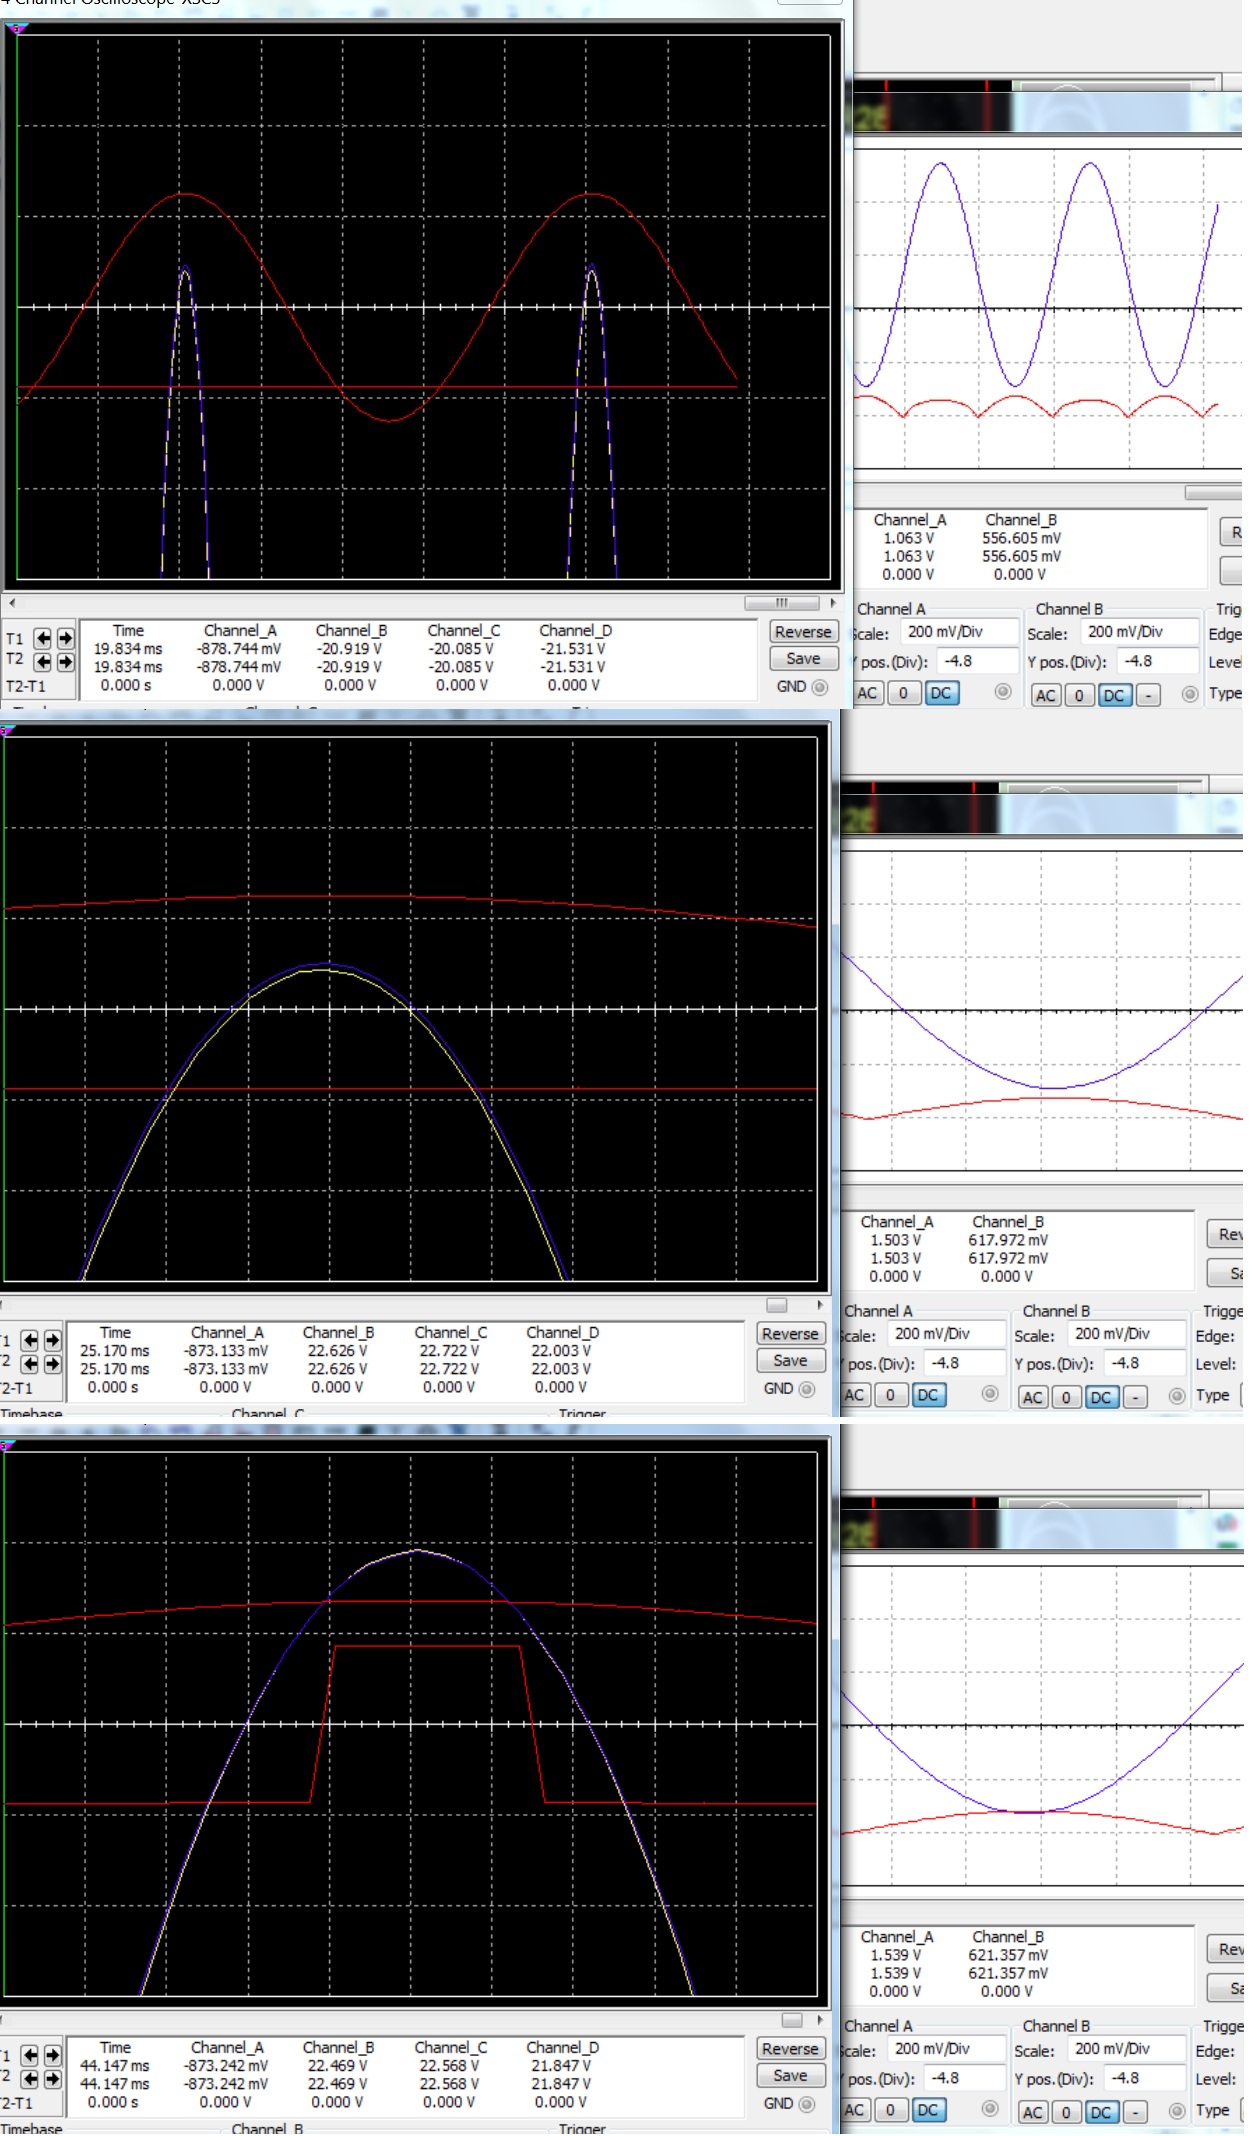The width and height of the screenshot is (1256, 2136).
Task: Edit Channel A Scale field in 1.503 V scope
Action: (x=945, y=1334)
